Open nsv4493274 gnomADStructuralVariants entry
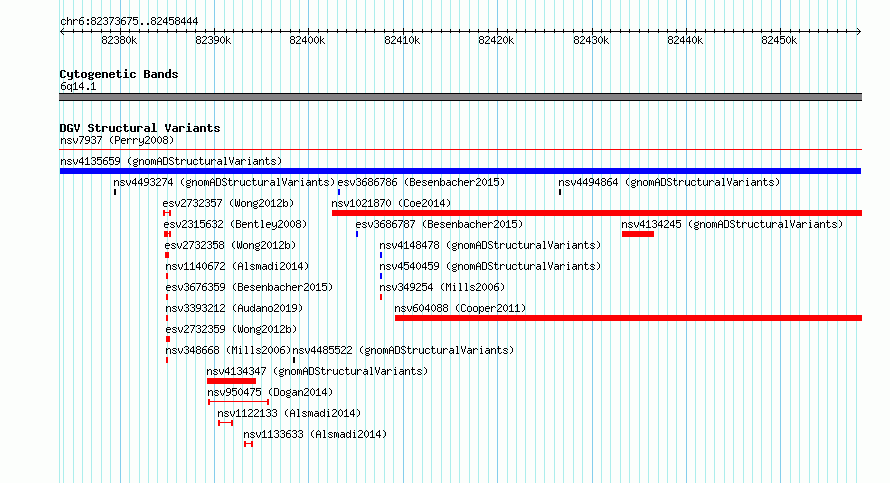Screen dimensions: 890x483 (x=224, y=182)
